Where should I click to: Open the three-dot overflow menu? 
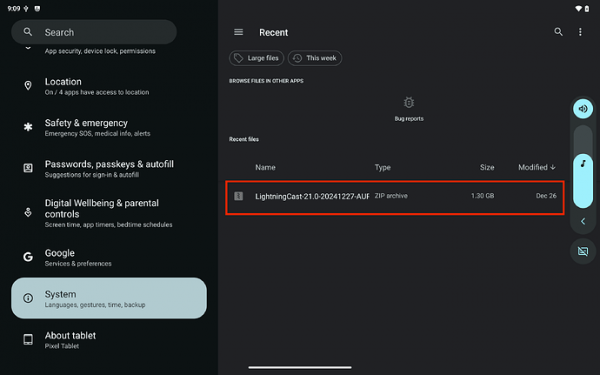pos(580,32)
